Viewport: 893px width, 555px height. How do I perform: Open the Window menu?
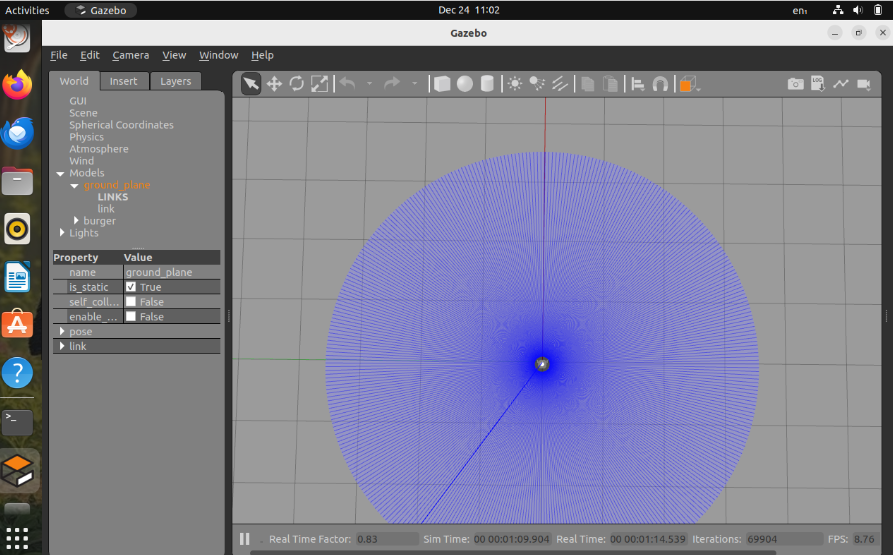pyautogui.click(x=218, y=55)
